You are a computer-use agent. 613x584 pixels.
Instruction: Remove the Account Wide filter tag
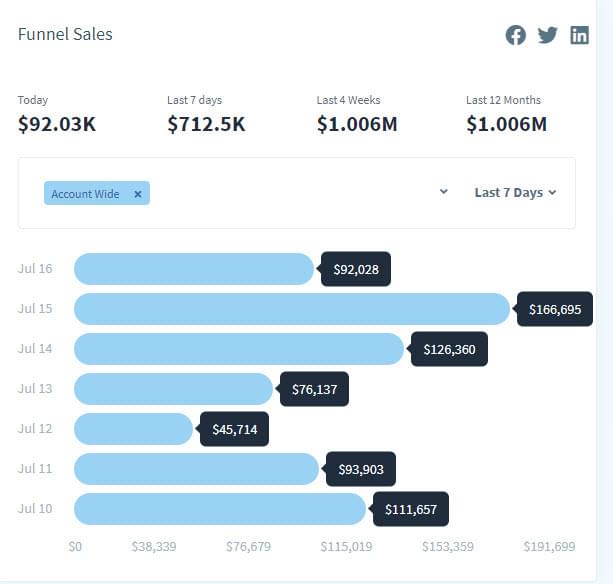point(138,194)
